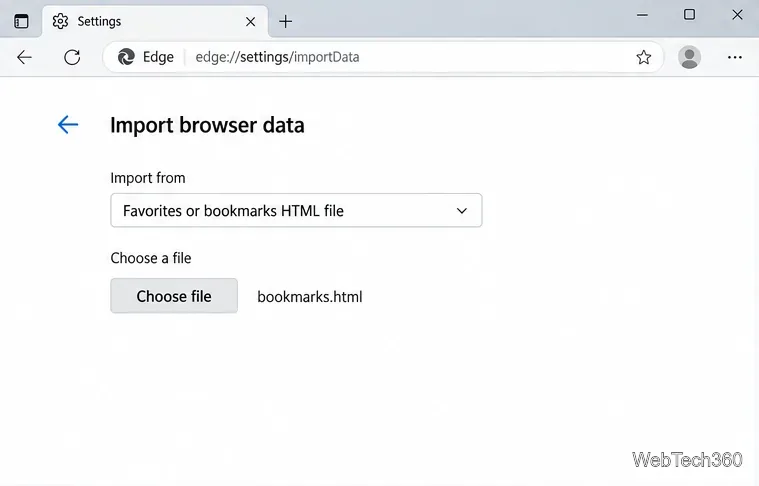Maximize the Edge window
Viewport: 759px width, 486px height.
pos(689,15)
